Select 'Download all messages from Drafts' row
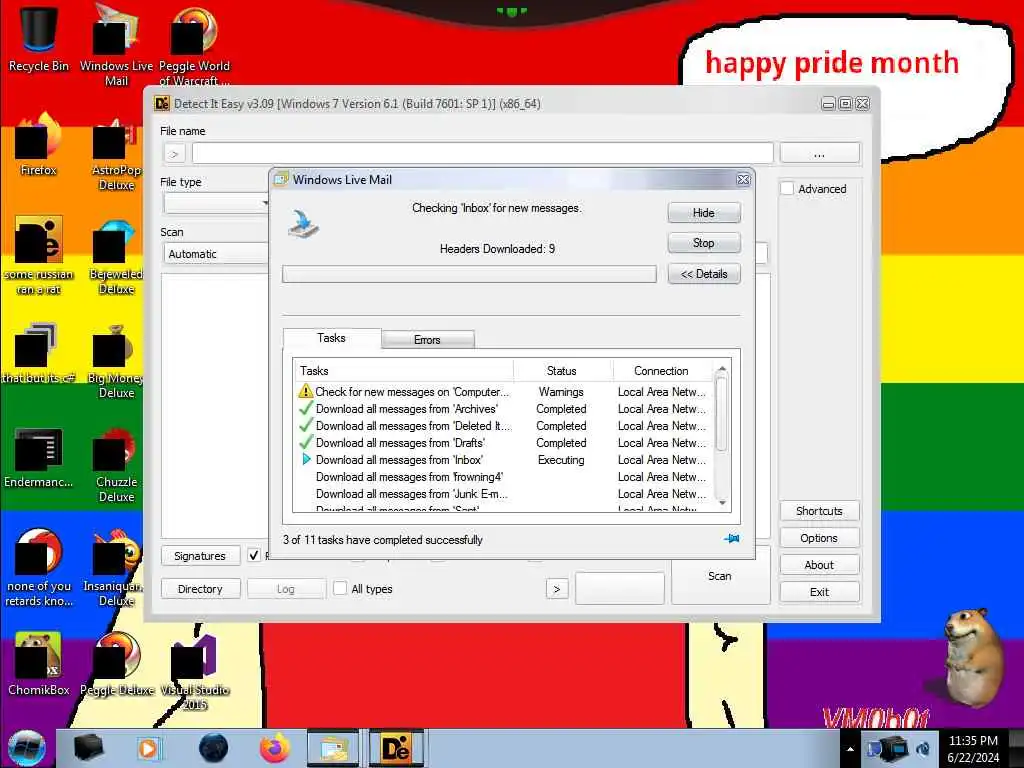 point(503,443)
